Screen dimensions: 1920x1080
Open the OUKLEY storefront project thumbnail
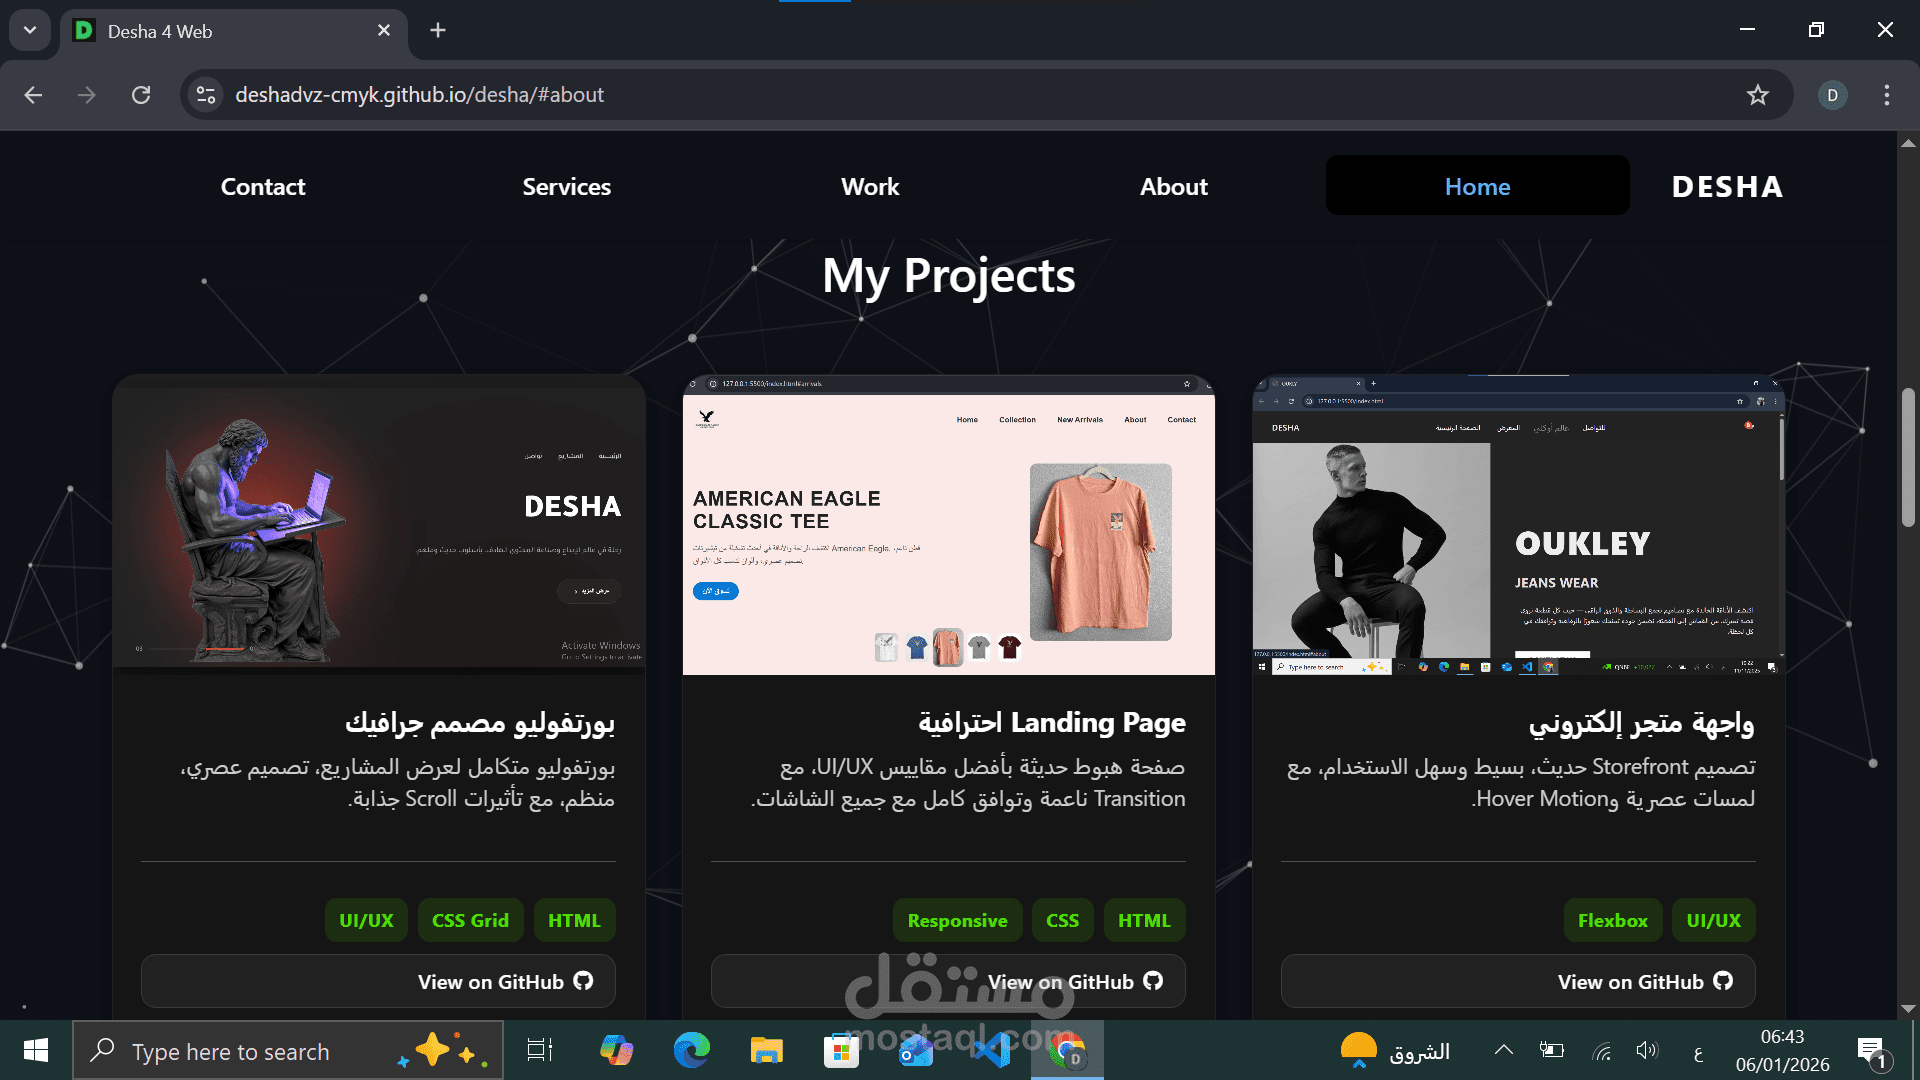click(1518, 525)
